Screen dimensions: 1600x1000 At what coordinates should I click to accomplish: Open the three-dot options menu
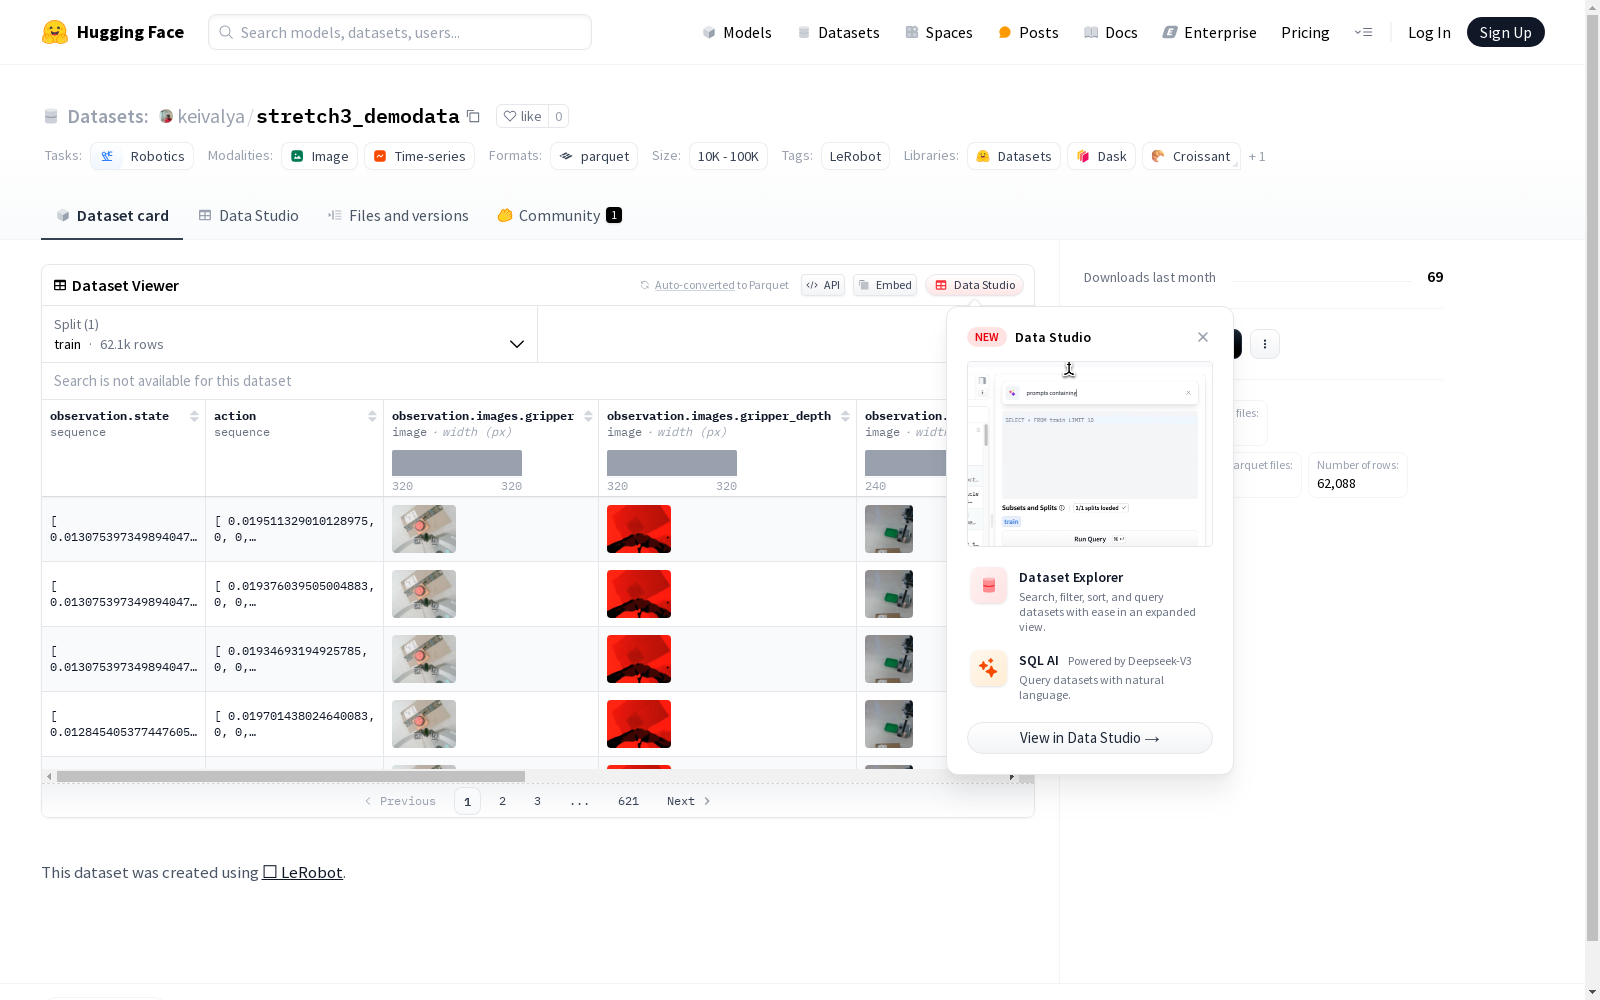[x=1265, y=344]
